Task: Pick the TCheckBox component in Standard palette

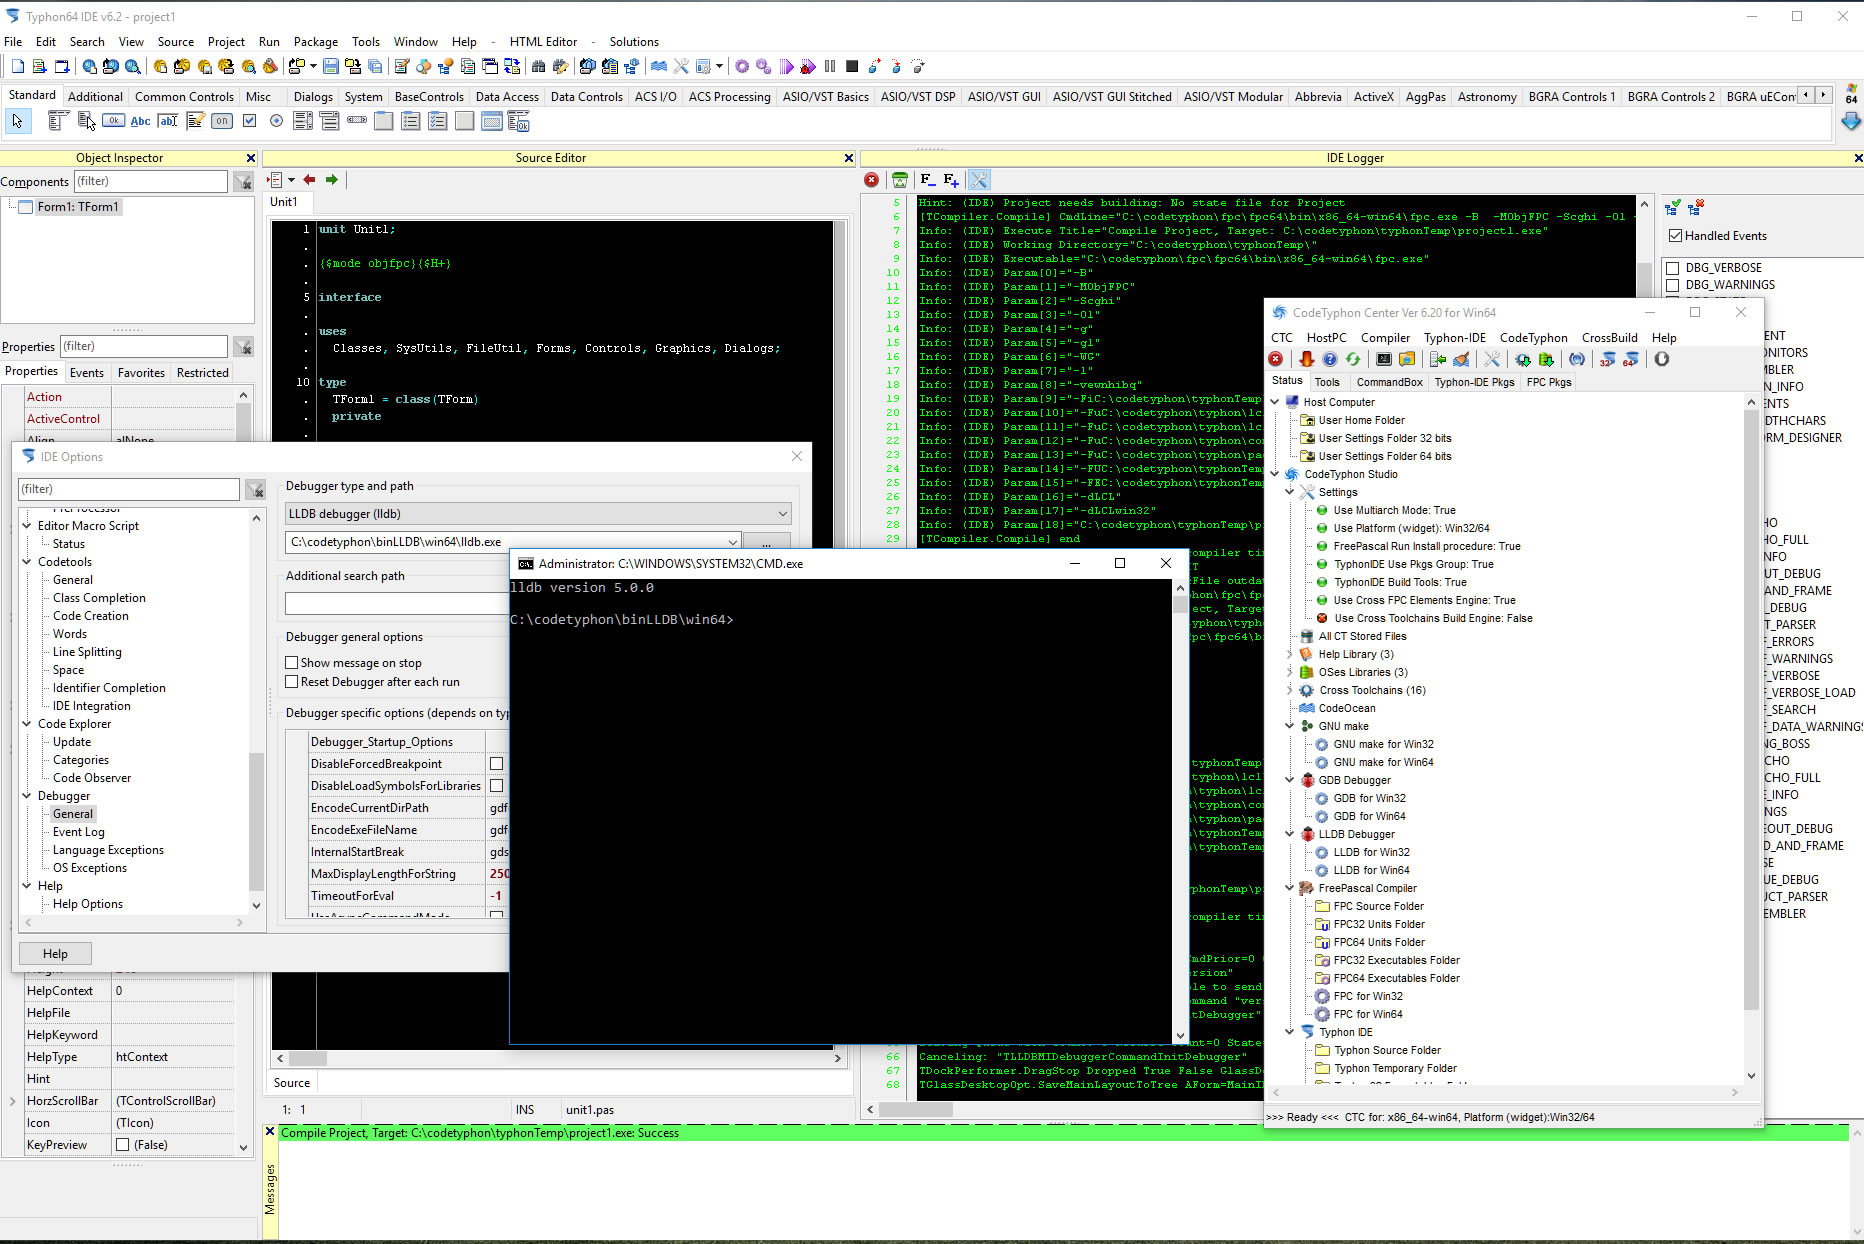Action: pos(250,121)
